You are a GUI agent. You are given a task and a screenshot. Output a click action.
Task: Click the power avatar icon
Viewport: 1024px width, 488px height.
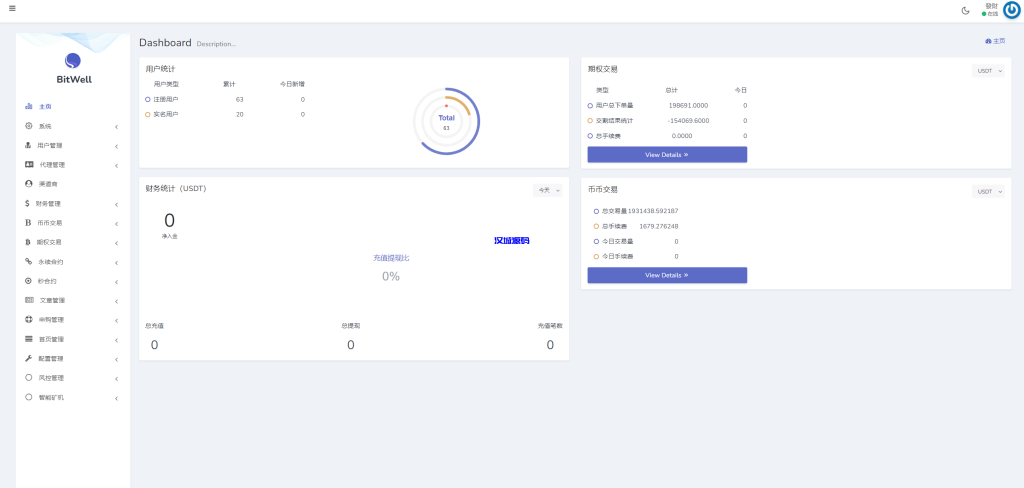[x=1011, y=10]
